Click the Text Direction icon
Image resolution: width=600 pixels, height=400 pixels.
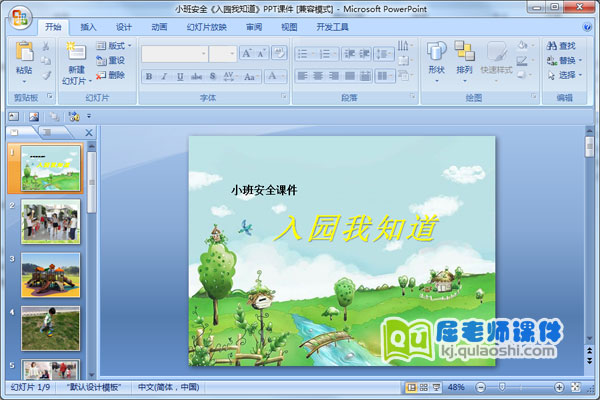(405, 46)
